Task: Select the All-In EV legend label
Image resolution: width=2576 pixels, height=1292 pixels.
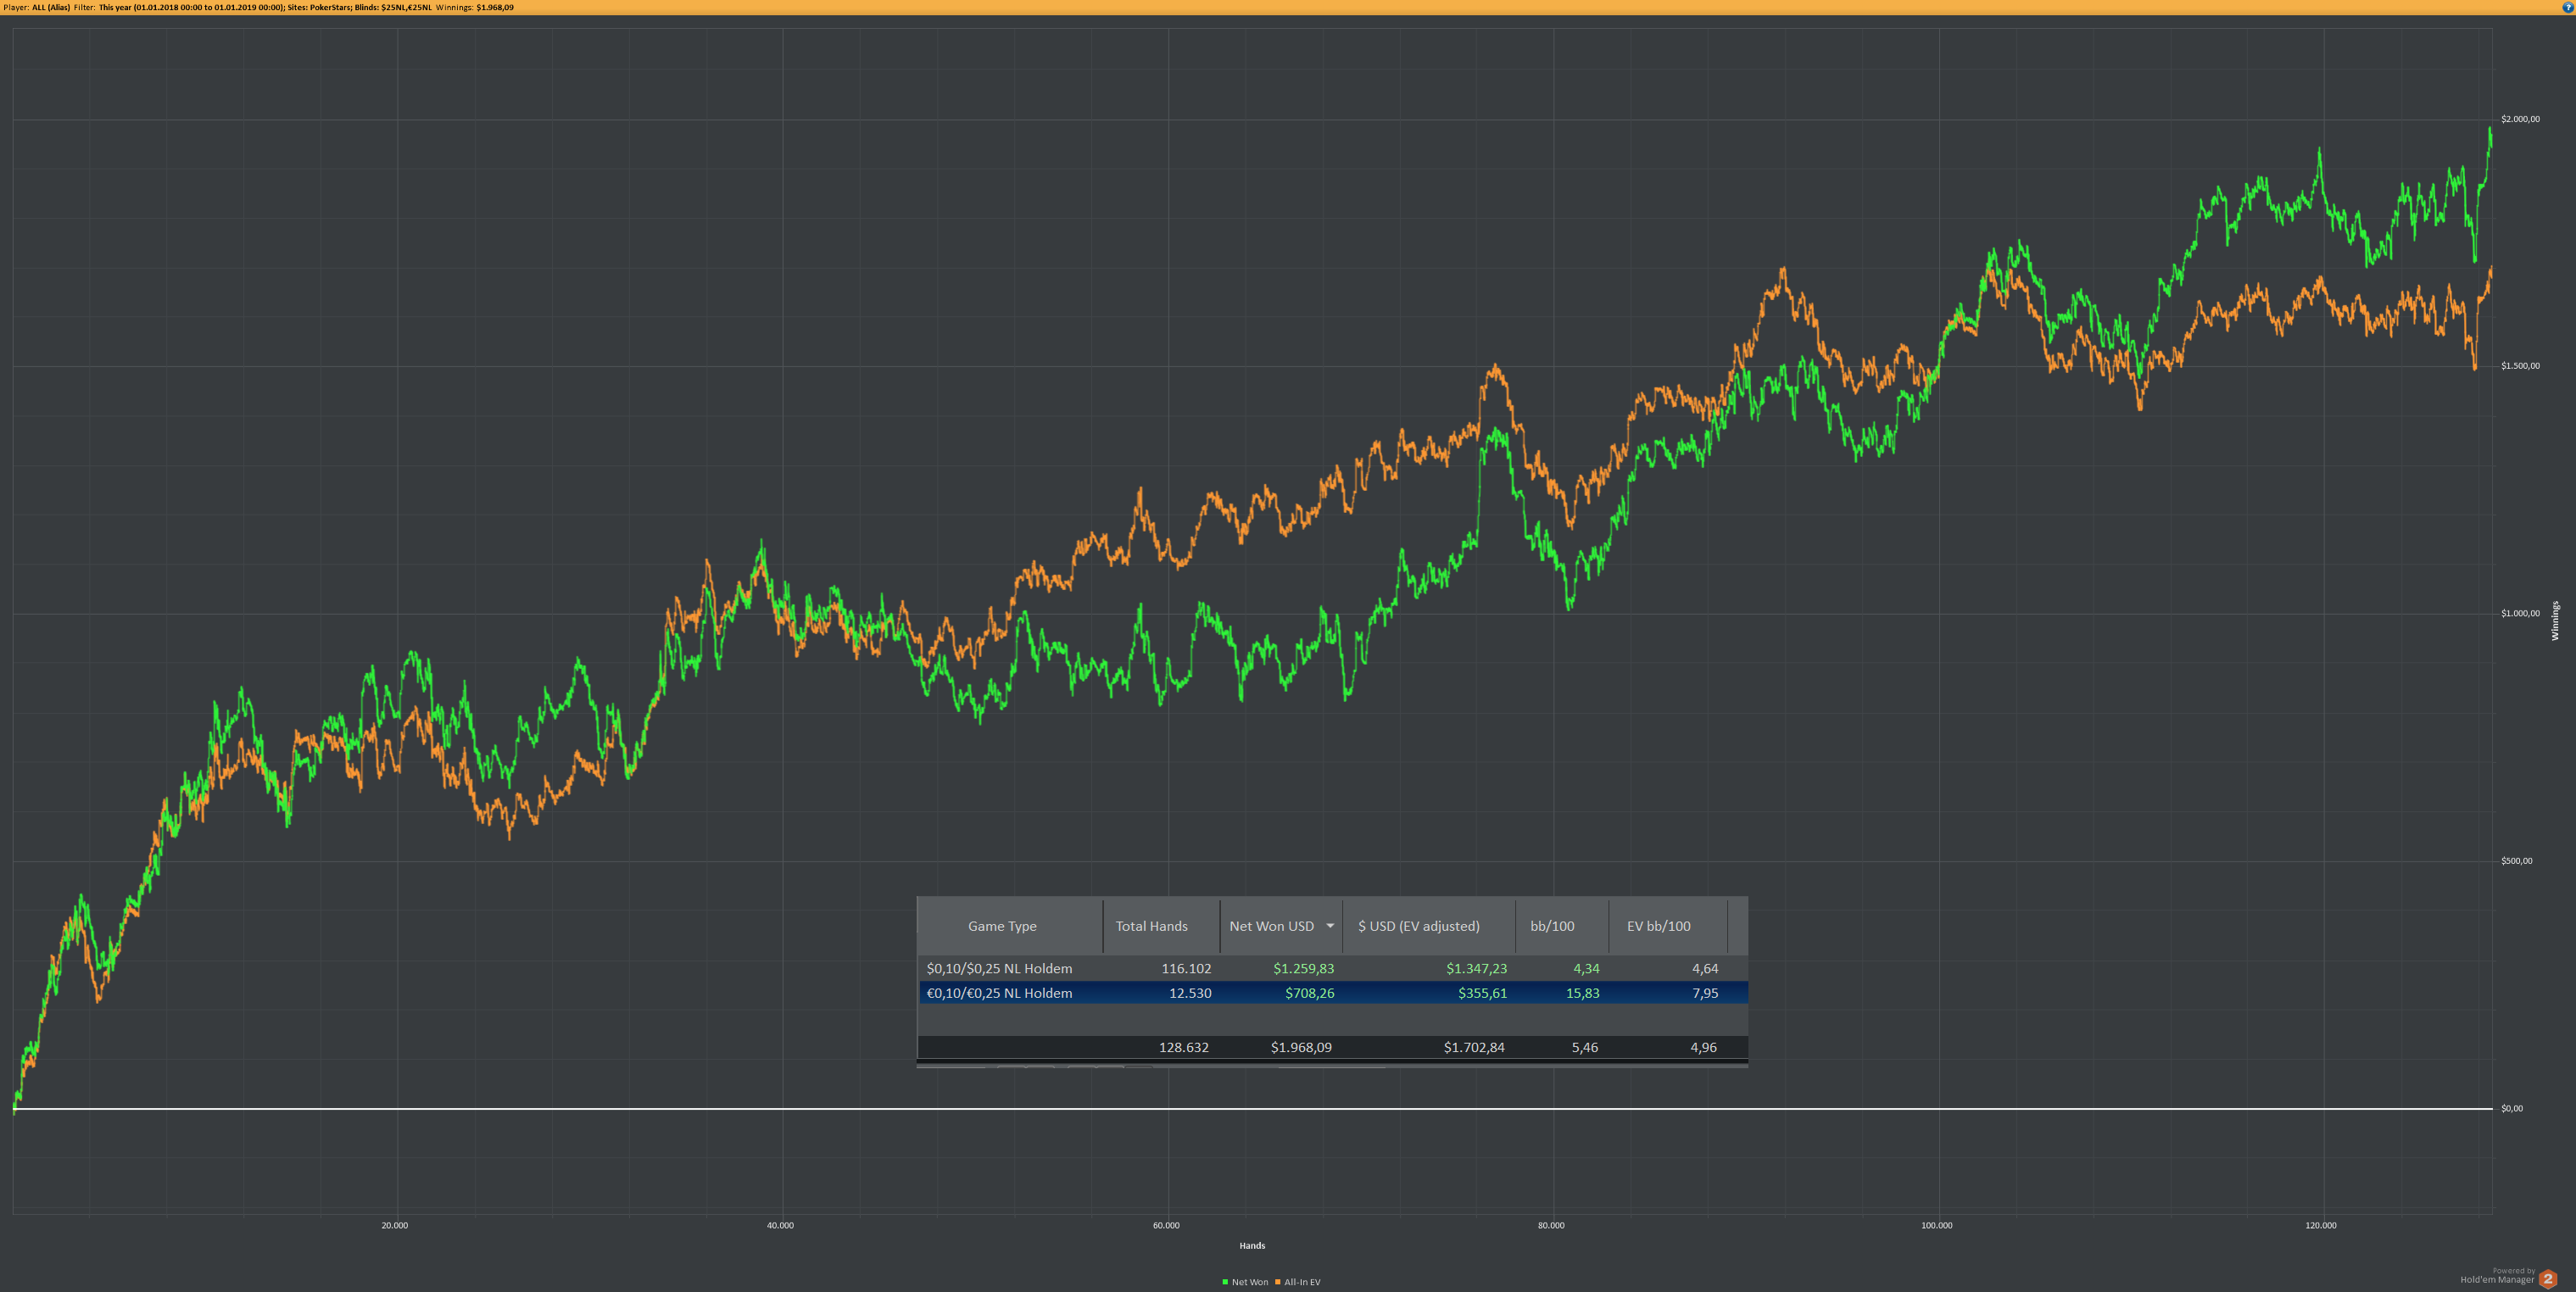Action: (x=1302, y=1282)
